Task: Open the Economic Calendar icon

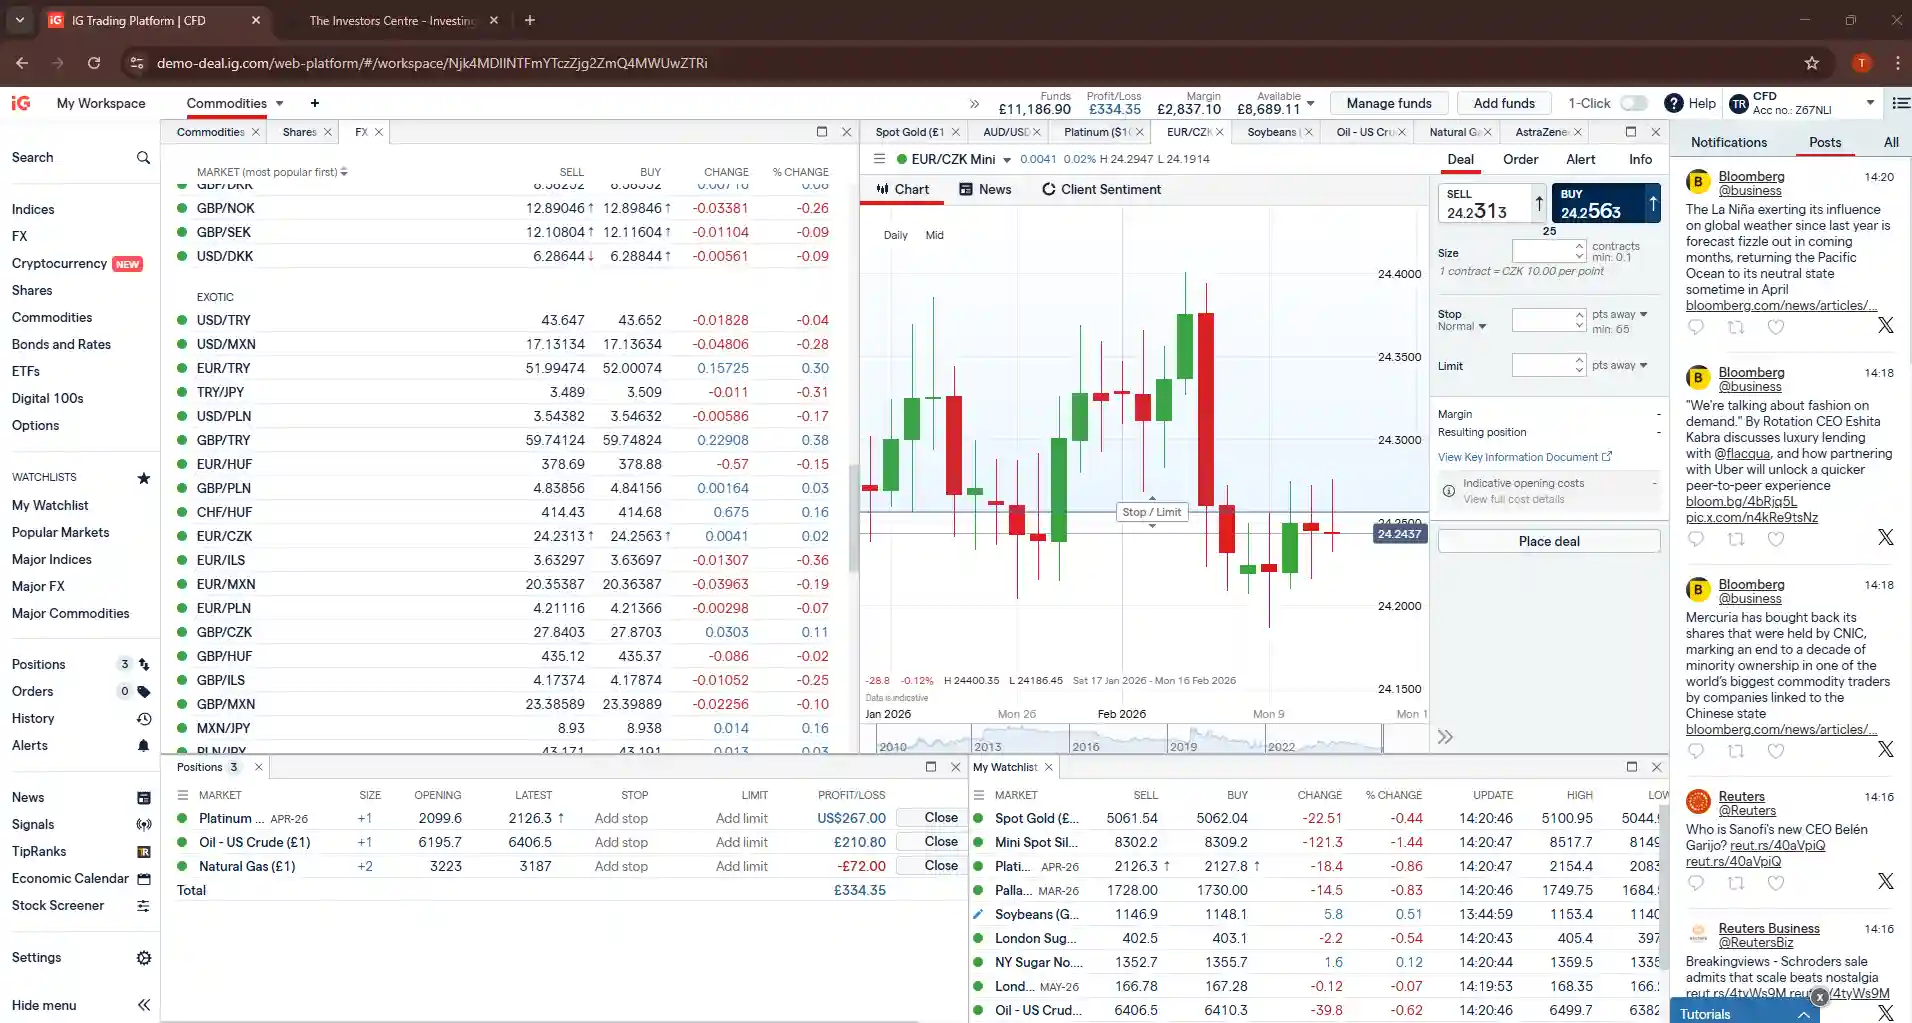Action: 143,878
